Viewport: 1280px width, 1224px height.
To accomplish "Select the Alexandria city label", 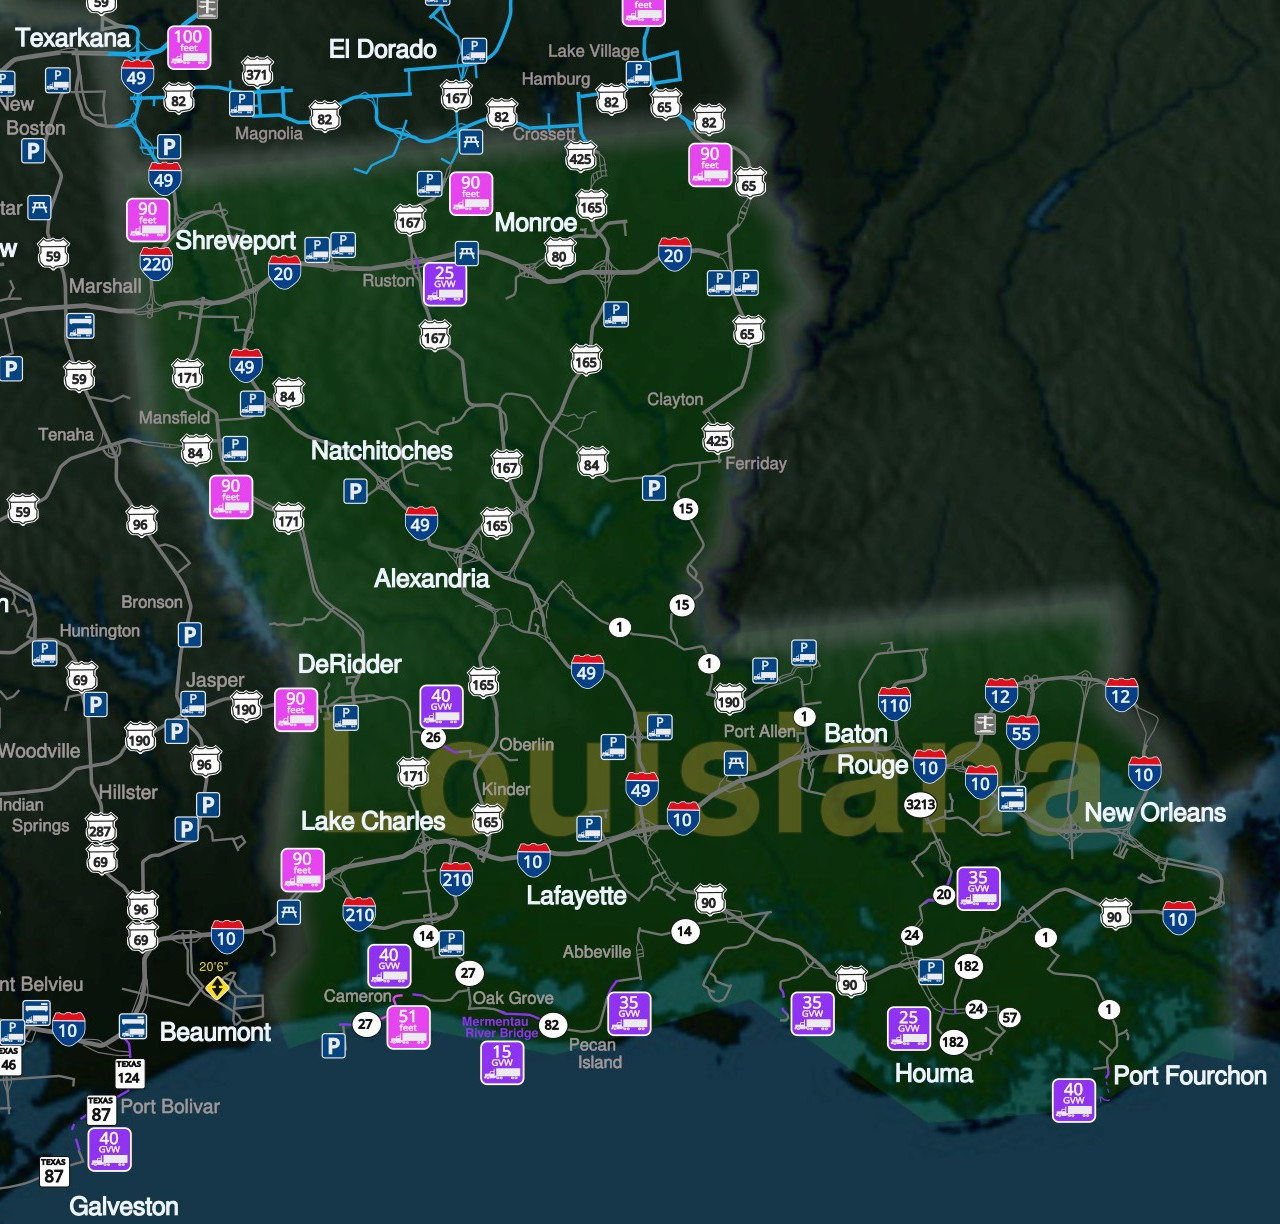I will pyautogui.click(x=431, y=578).
